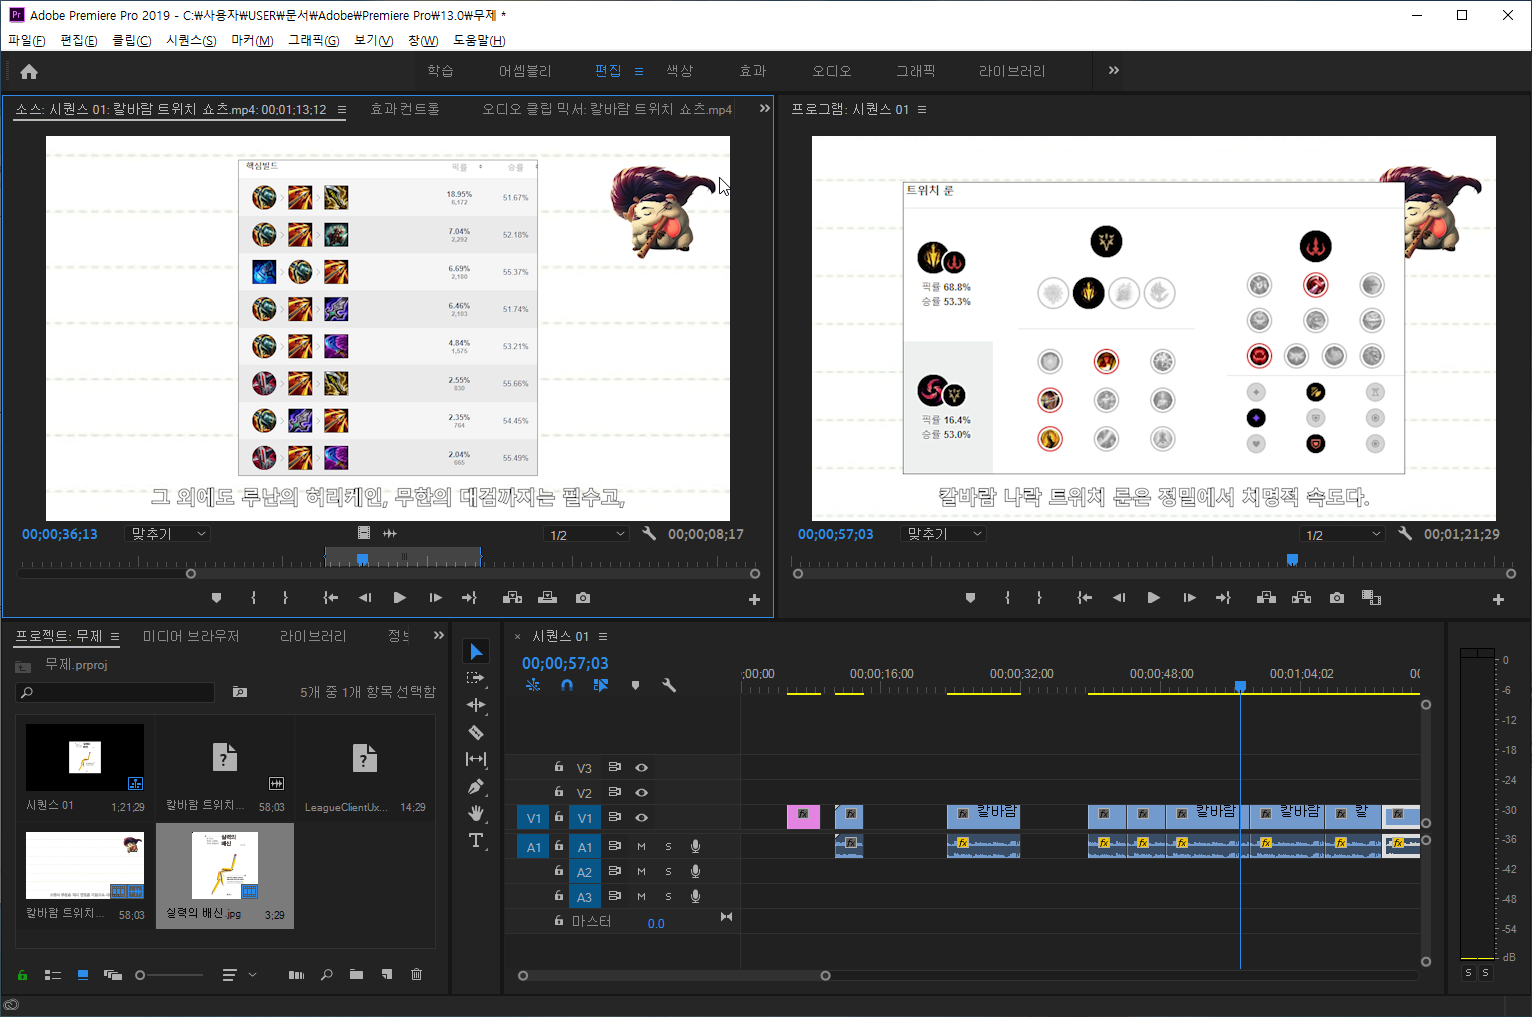Play the Source monitor clip
1532x1017 pixels.
399,598
